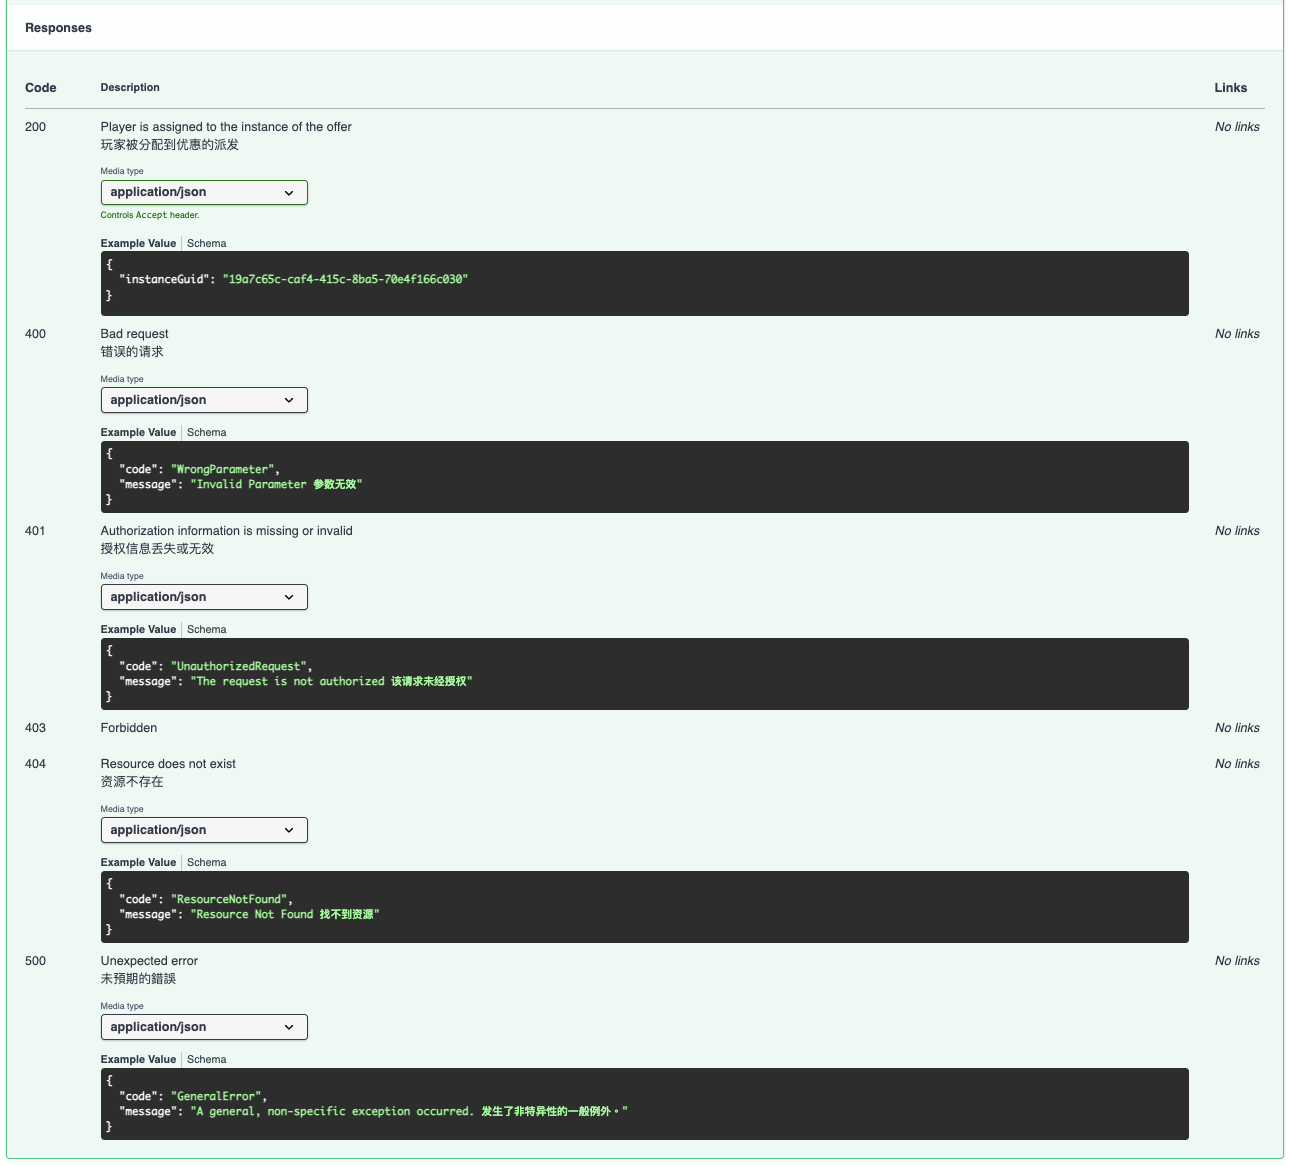
Task: Choose Example Value tab under 401 response
Action: pos(138,629)
